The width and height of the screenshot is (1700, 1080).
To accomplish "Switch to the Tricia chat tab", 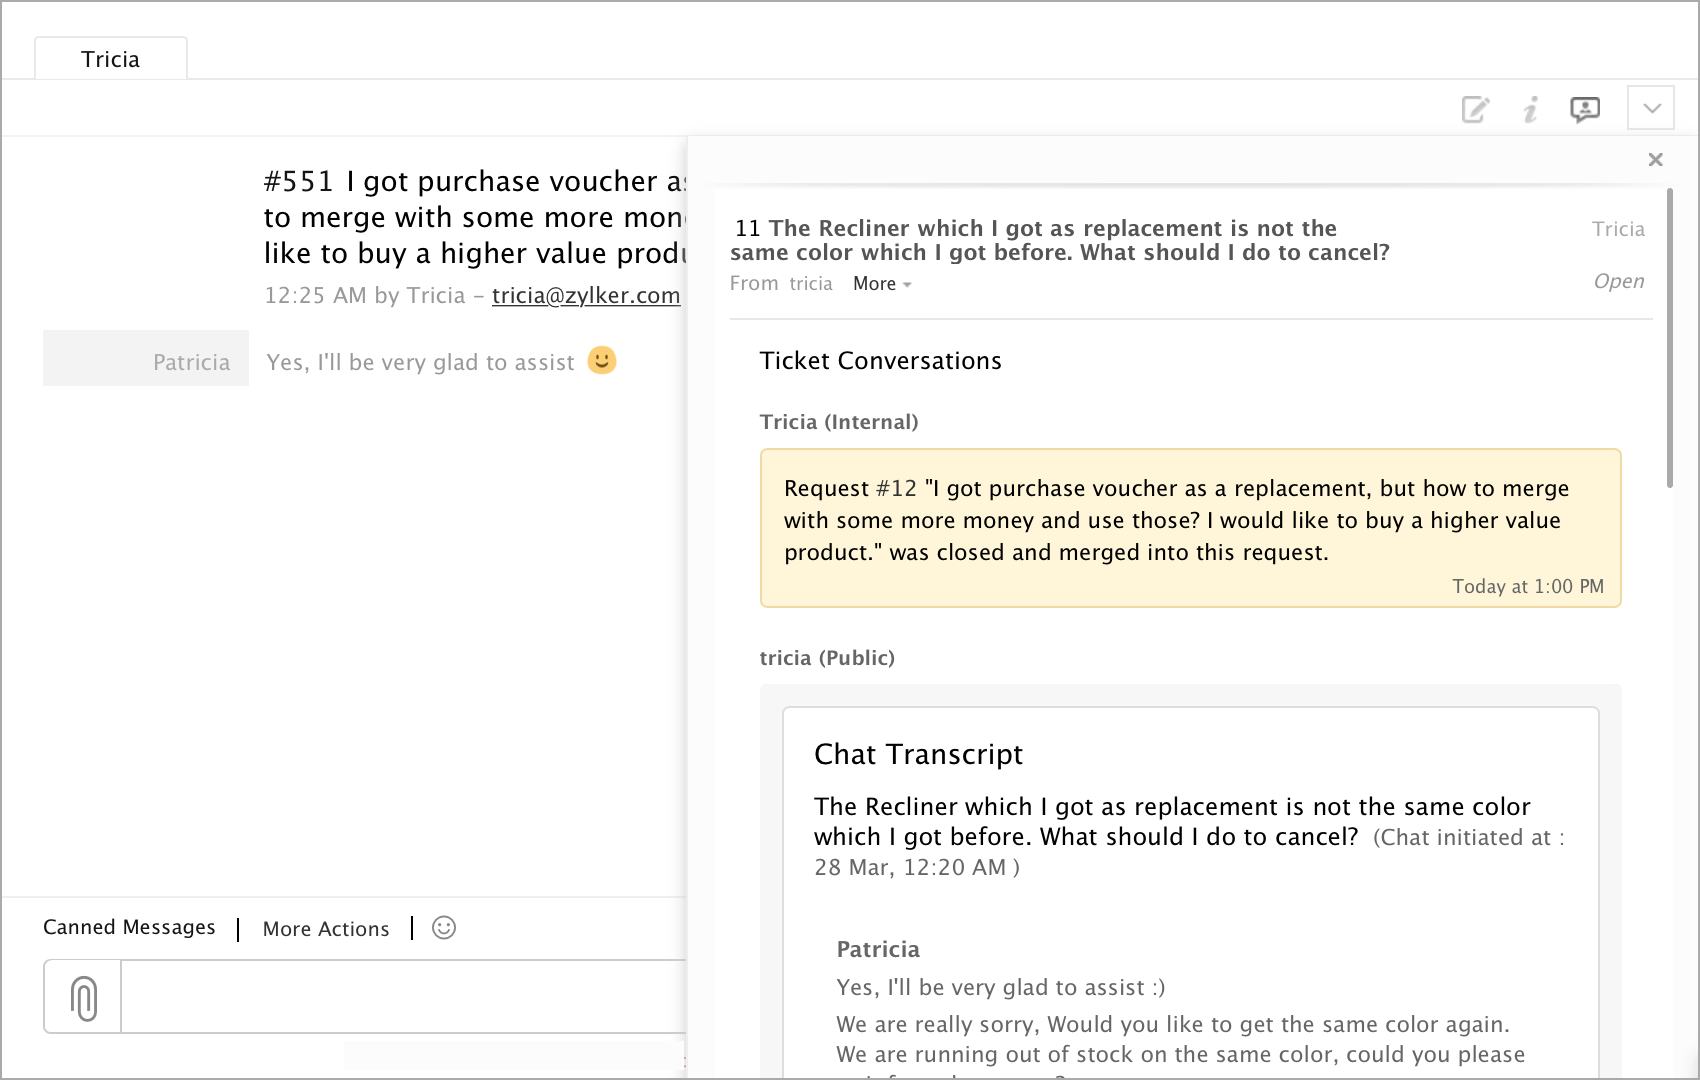I will pyautogui.click(x=111, y=59).
